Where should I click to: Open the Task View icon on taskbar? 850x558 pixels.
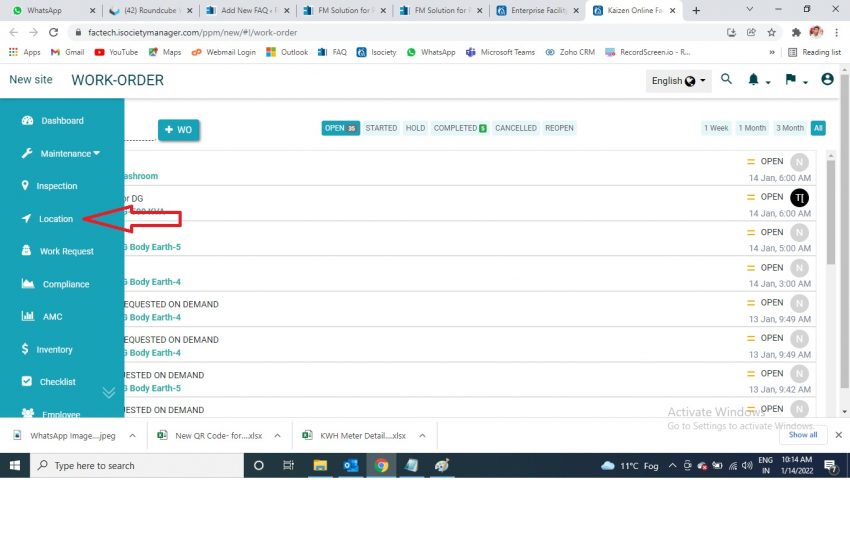(x=288, y=465)
